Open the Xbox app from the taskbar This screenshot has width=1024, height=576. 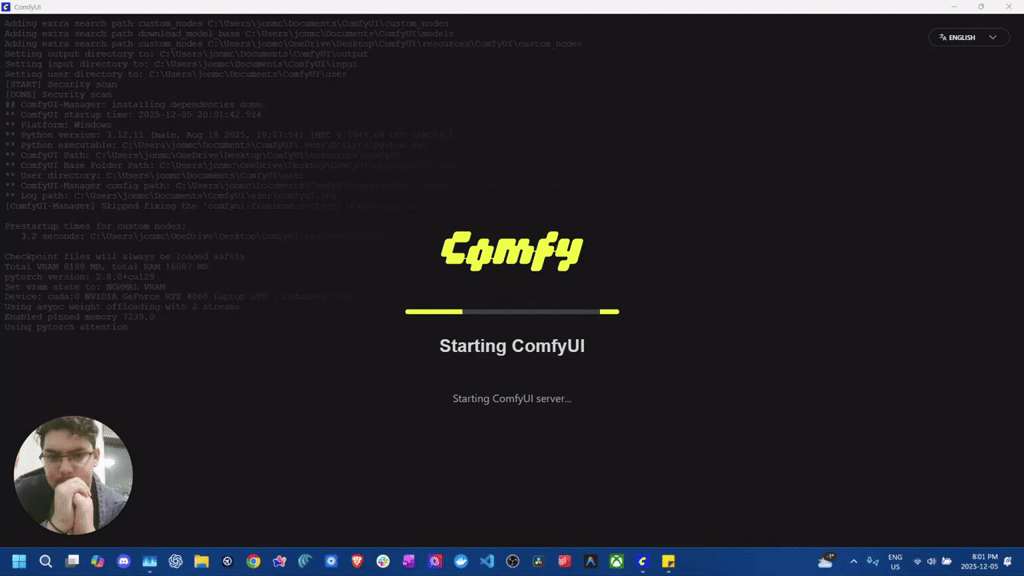(x=615, y=561)
